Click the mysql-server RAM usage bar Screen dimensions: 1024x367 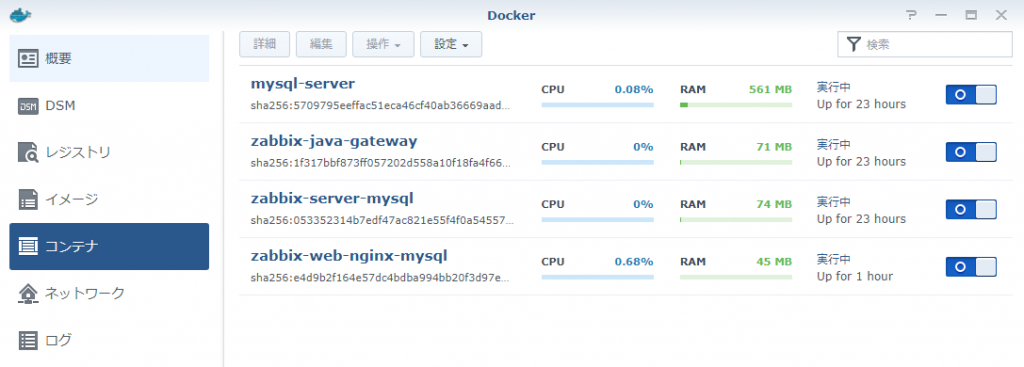[736, 104]
